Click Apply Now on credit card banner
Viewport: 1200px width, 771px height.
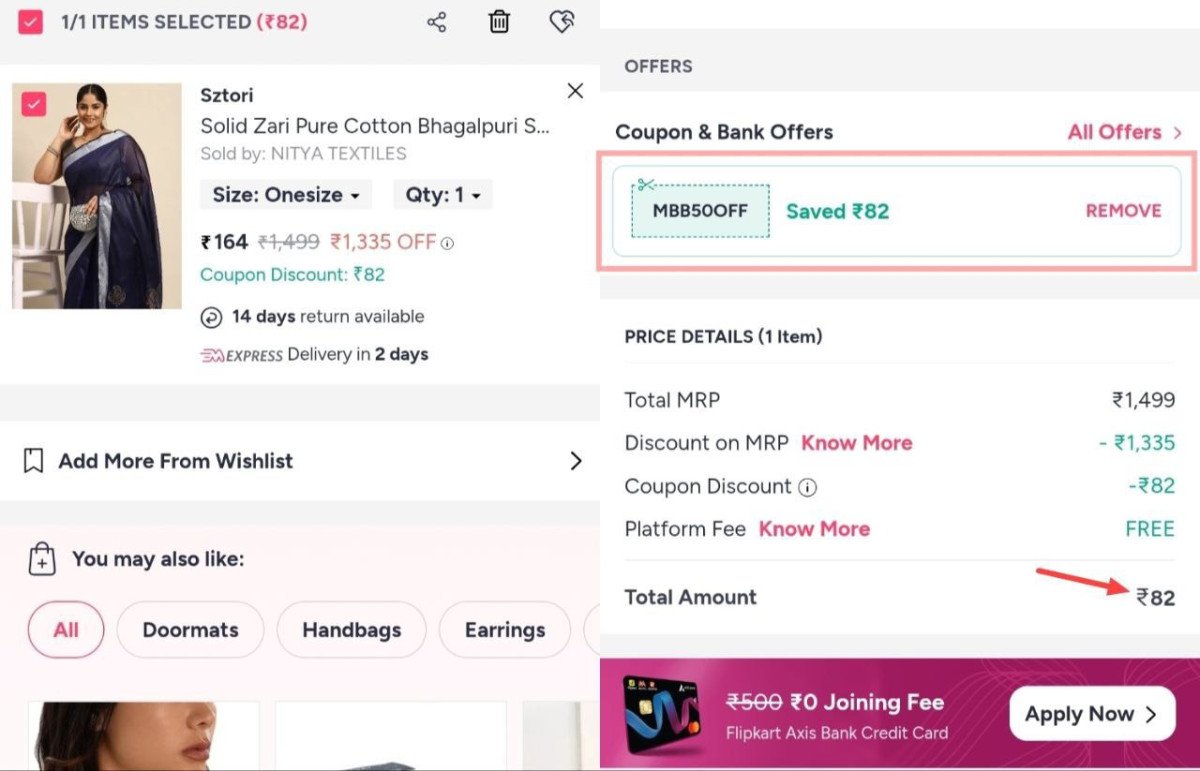[x=1091, y=714]
